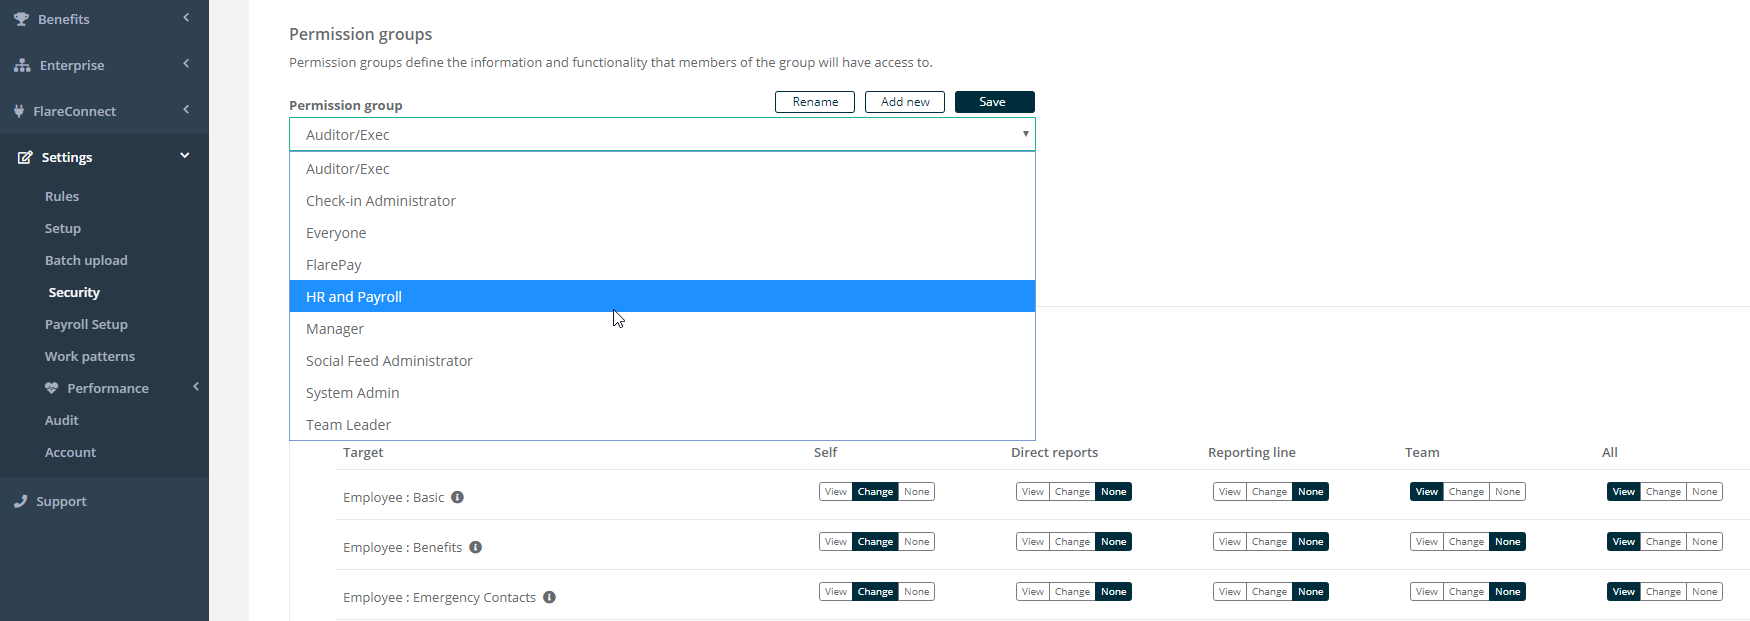Image resolution: width=1750 pixels, height=621 pixels.
Task: Go to the Audit page
Action: pyautogui.click(x=62, y=421)
